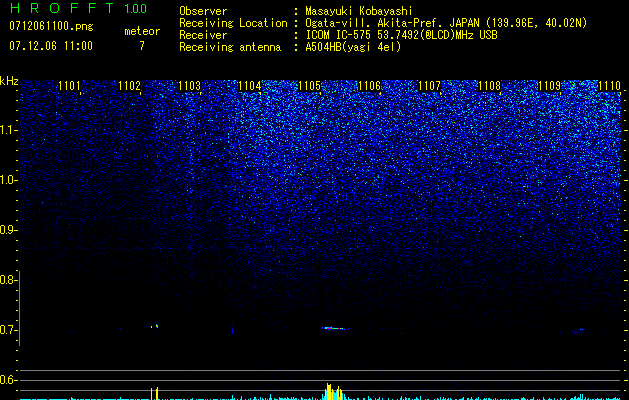Click the 1108 time marker
The image size is (629, 400).
pyautogui.click(x=489, y=86)
